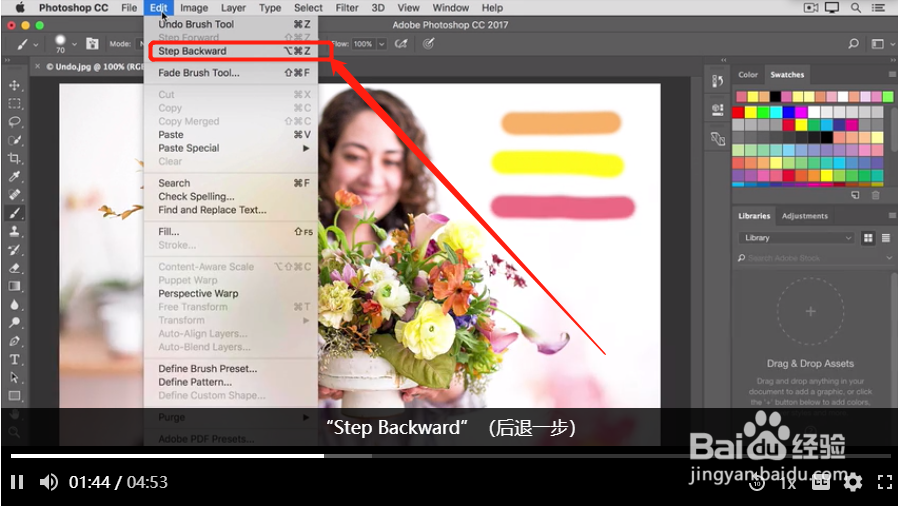This screenshot has height=506, width=898.
Task: Click the search icon in options bar
Action: coord(853,44)
